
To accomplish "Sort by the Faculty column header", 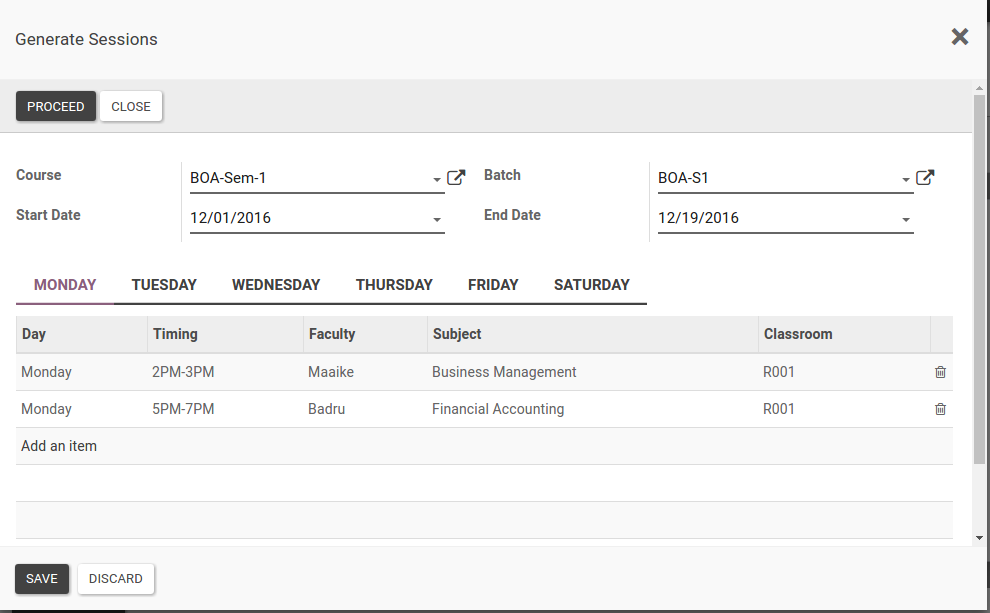I will [x=332, y=334].
